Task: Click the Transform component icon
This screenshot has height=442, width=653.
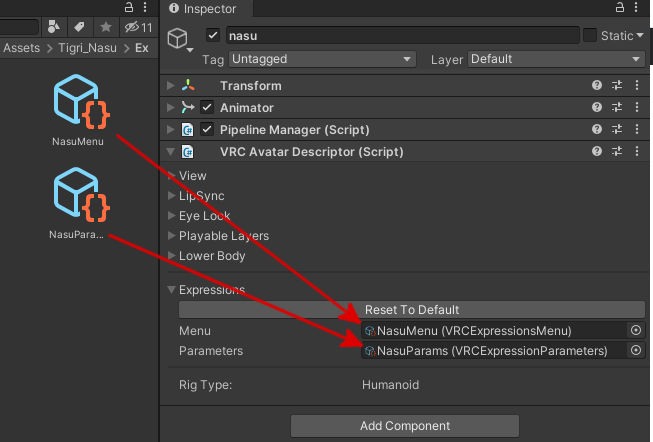Action: pyautogui.click(x=188, y=85)
